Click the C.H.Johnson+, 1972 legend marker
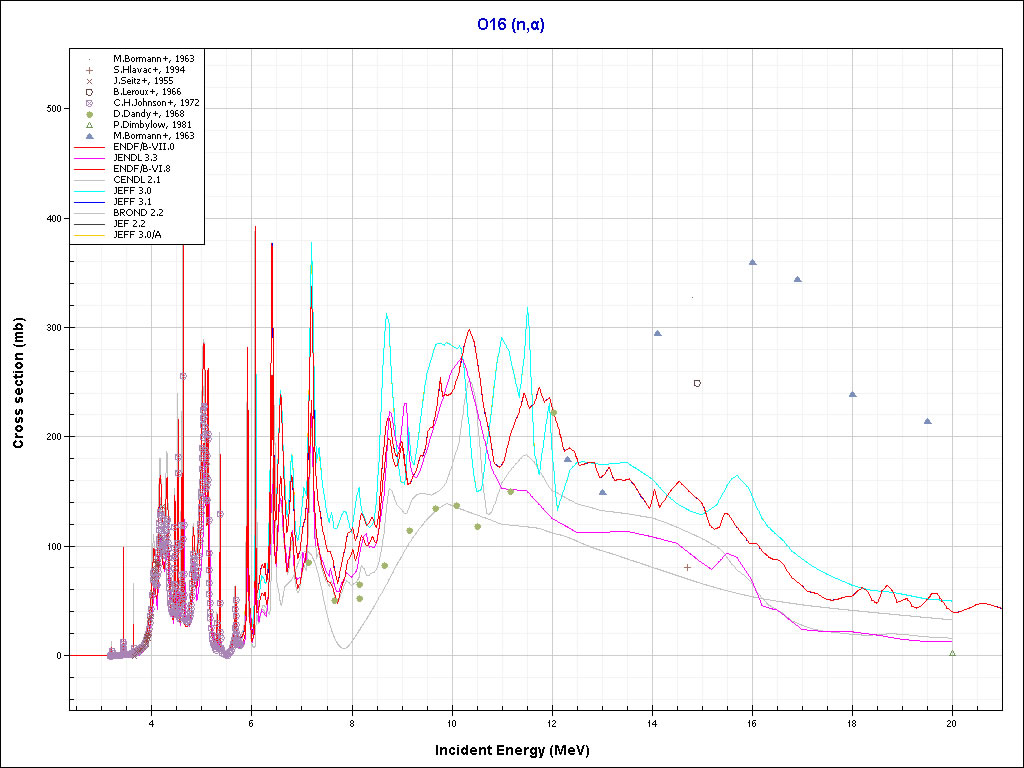1024x768 pixels. 90,103
